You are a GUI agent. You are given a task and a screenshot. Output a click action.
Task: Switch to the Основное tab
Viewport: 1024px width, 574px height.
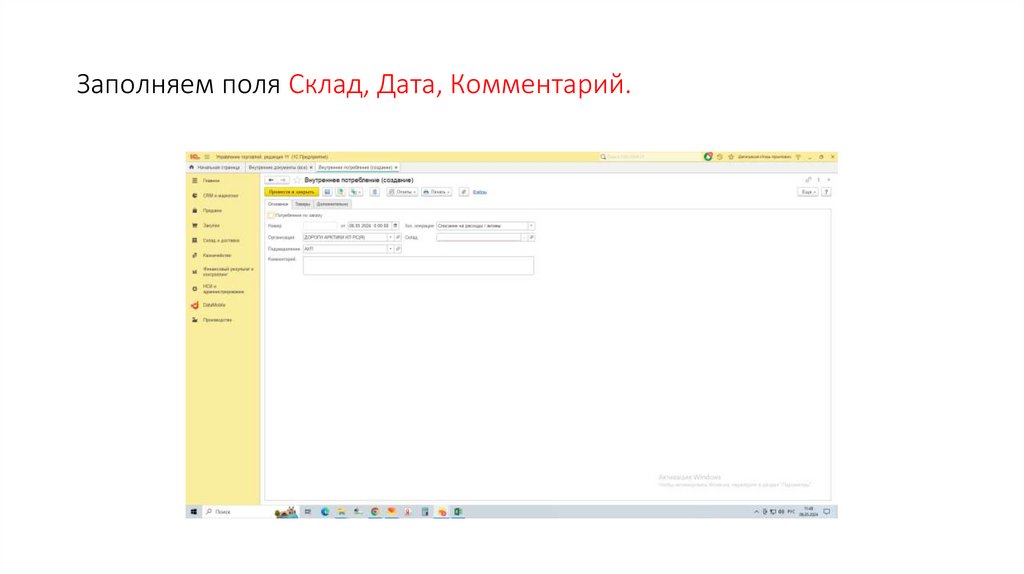pos(278,204)
